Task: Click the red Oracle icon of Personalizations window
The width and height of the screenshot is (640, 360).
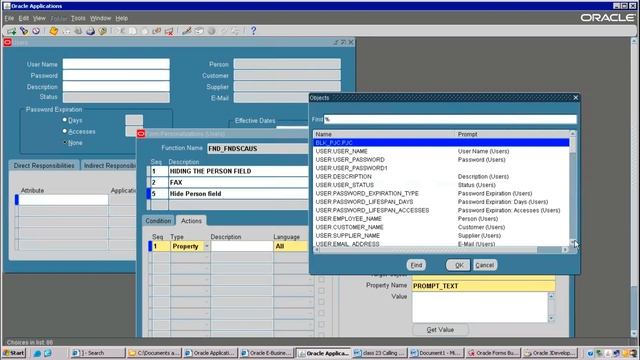Action: pyautogui.click(x=141, y=133)
